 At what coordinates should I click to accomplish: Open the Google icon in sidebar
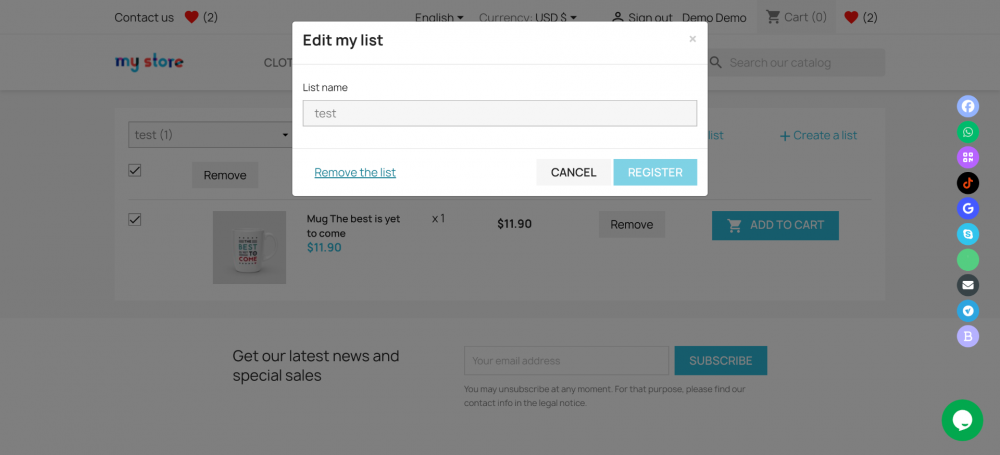pyautogui.click(x=968, y=209)
